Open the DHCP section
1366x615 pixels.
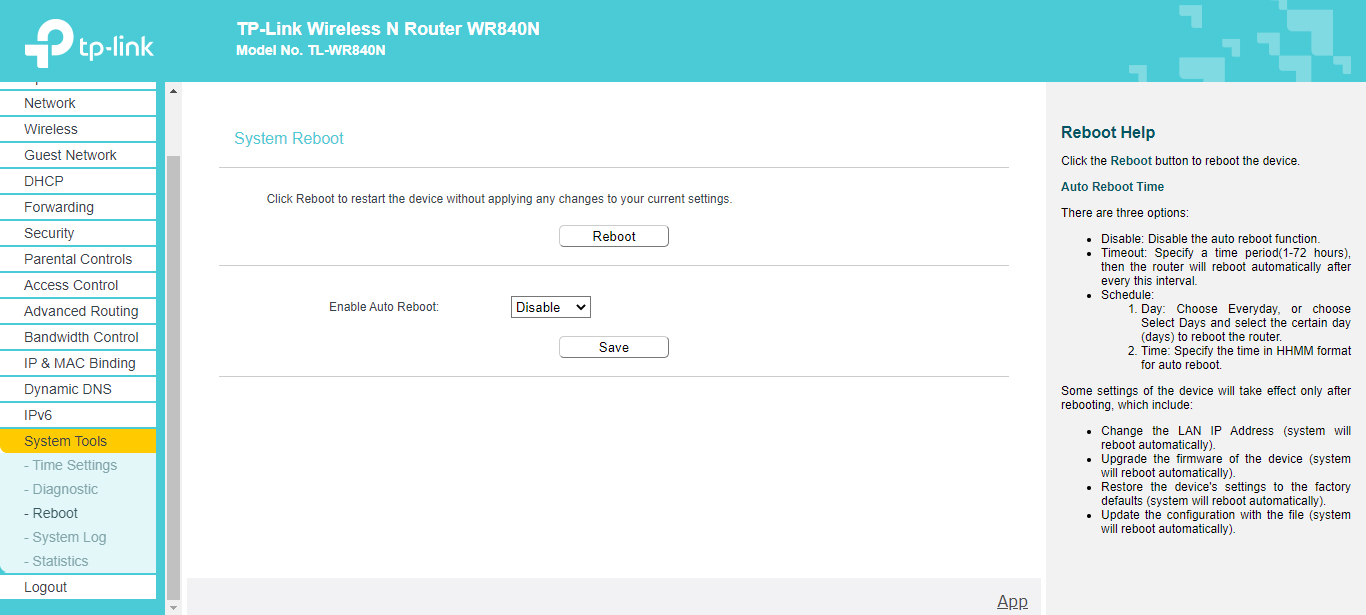(x=44, y=181)
